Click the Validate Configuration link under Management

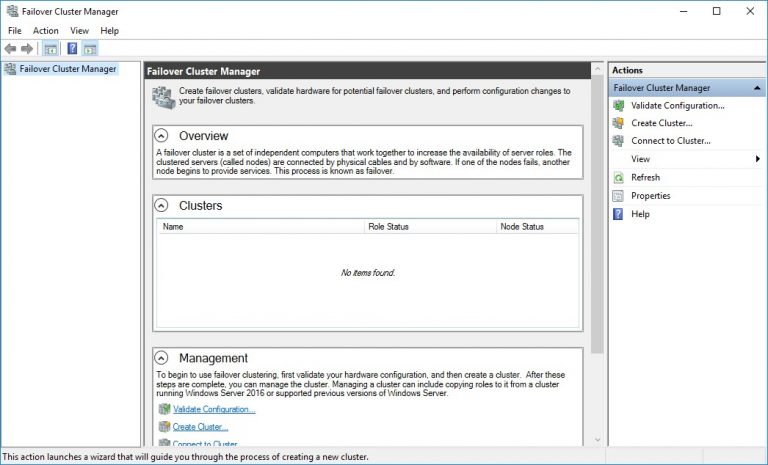tap(214, 409)
